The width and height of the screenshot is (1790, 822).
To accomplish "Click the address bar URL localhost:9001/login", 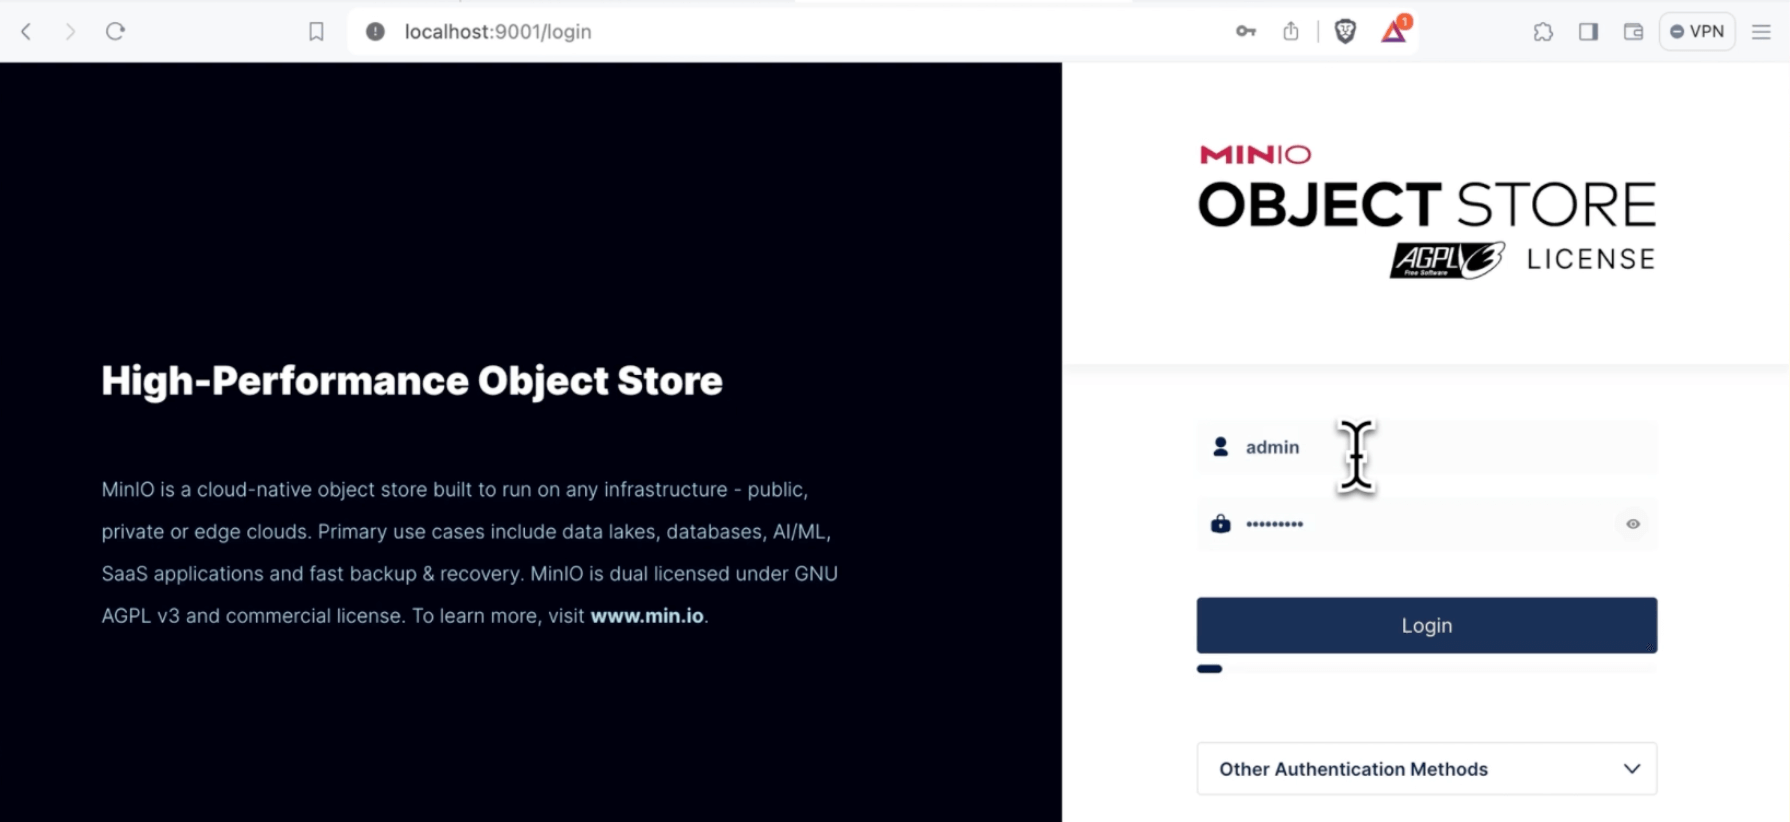I will (x=498, y=32).
